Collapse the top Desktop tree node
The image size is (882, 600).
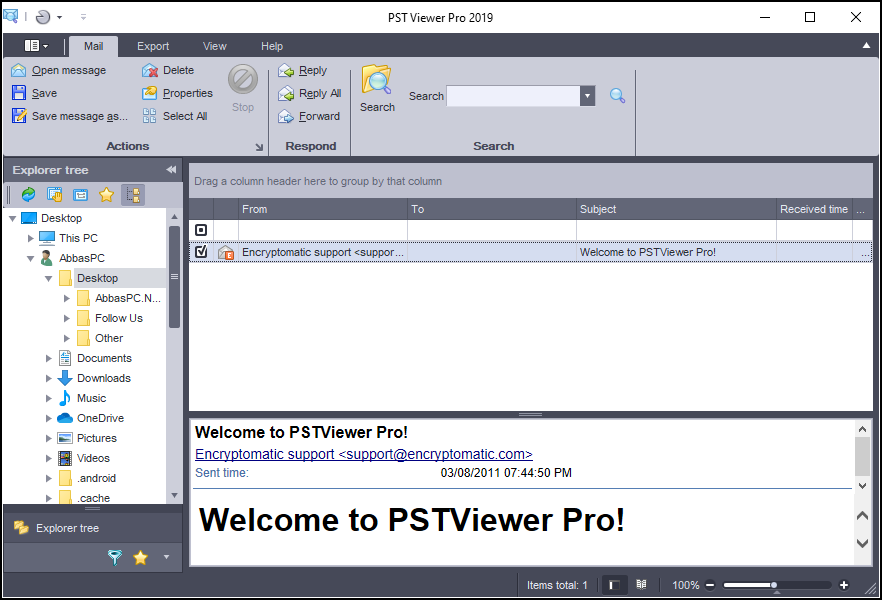(12, 218)
